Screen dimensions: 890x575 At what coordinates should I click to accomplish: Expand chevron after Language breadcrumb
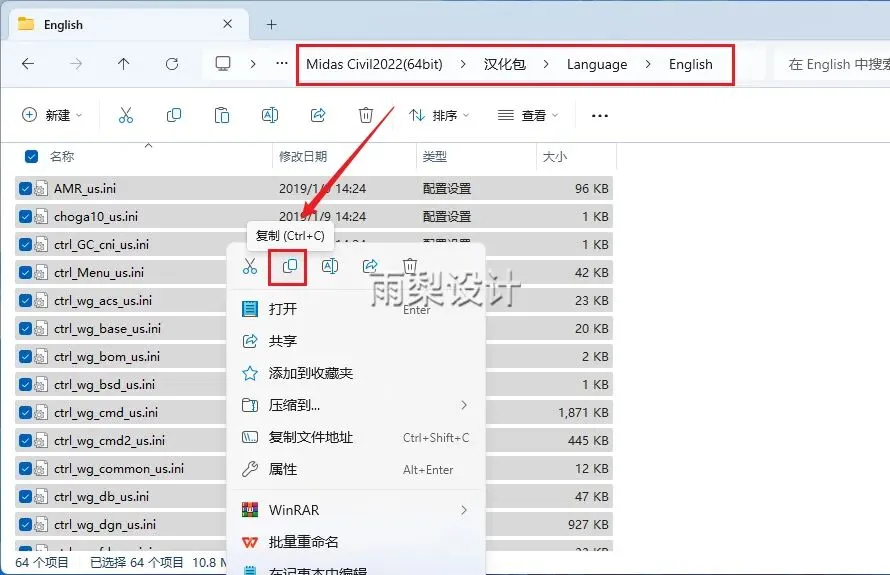point(648,64)
